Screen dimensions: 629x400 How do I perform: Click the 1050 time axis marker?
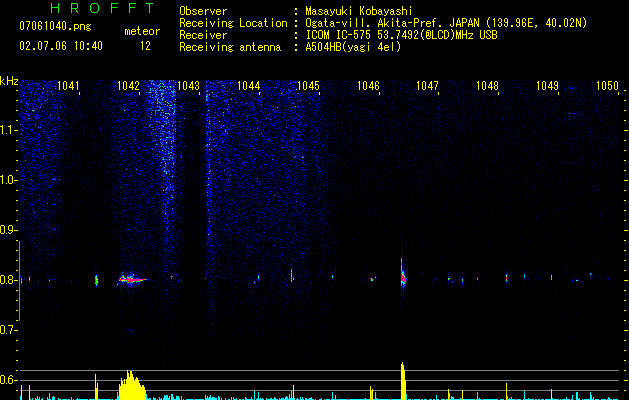pyautogui.click(x=607, y=85)
